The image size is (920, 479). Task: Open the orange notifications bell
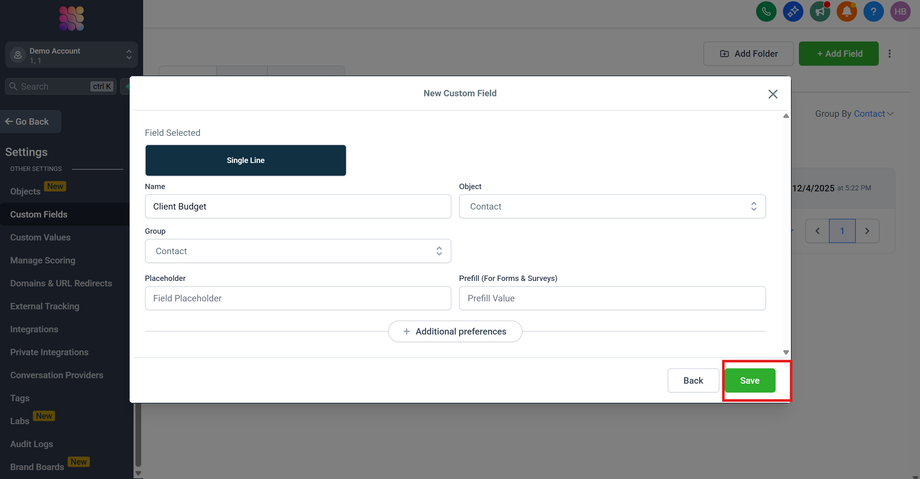[846, 12]
